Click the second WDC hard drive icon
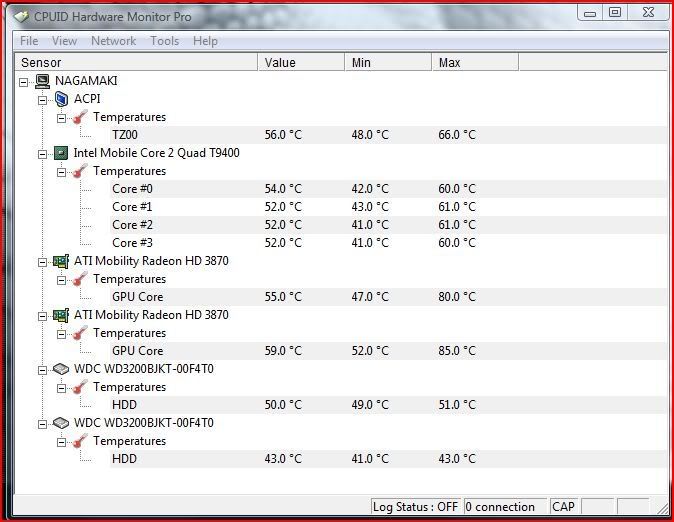The width and height of the screenshot is (674, 522). point(61,423)
